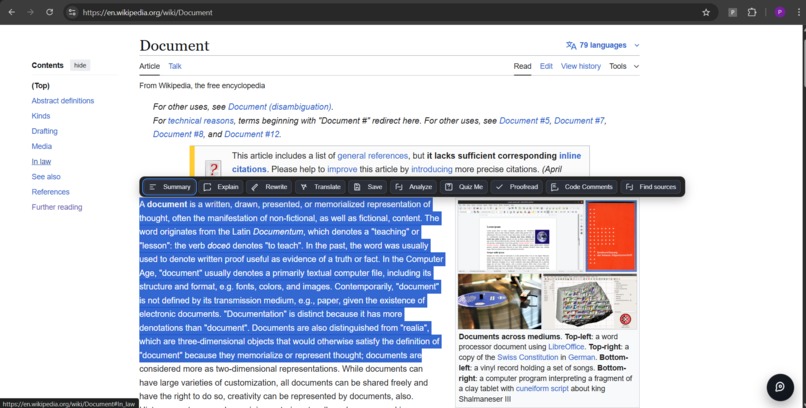Open the Extensions puzzle icon
The height and width of the screenshot is (408, 806).
(752, 12)
